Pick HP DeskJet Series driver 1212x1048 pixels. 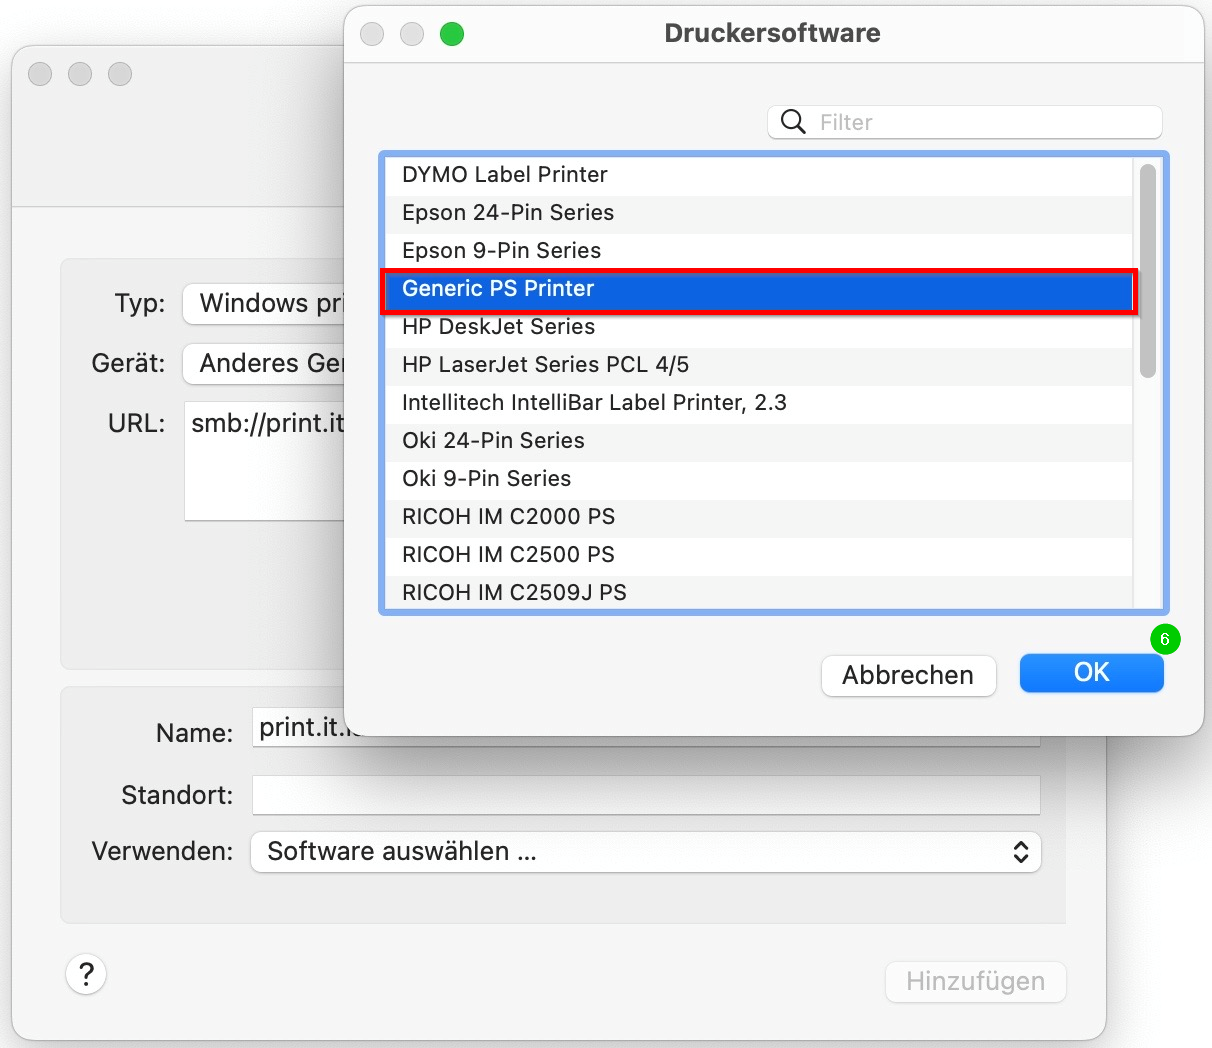[498, 327]
